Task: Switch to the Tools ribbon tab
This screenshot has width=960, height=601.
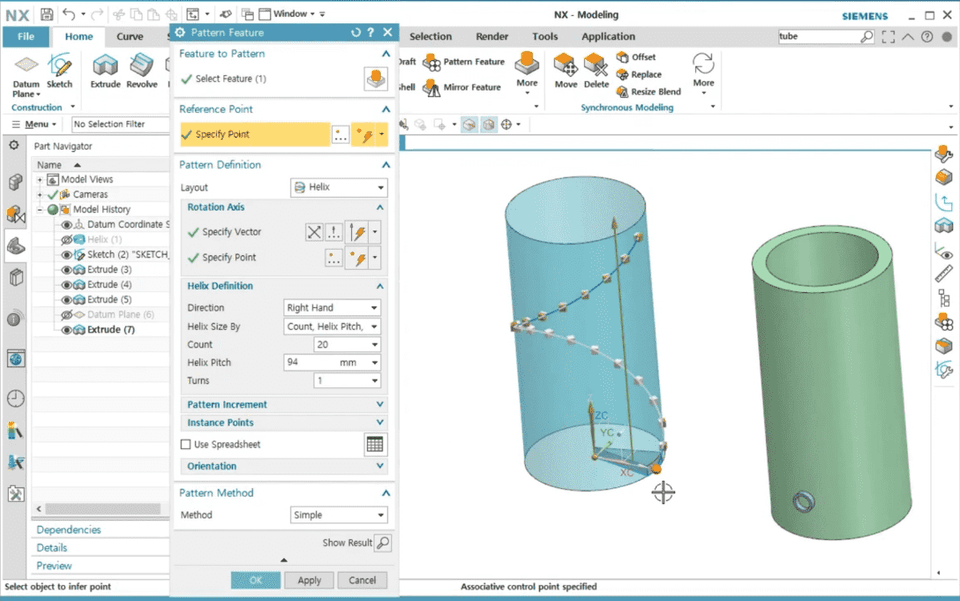Action: (x=545, y=37)
